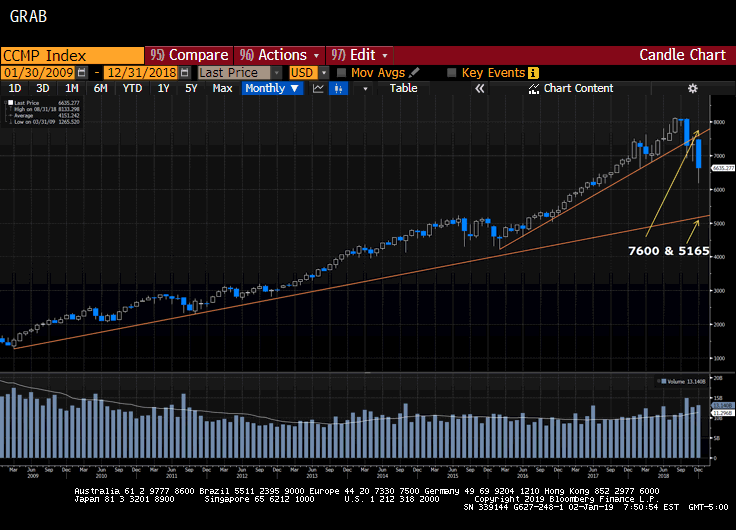Click the 01/30/2009 start date field

(38, 73)
